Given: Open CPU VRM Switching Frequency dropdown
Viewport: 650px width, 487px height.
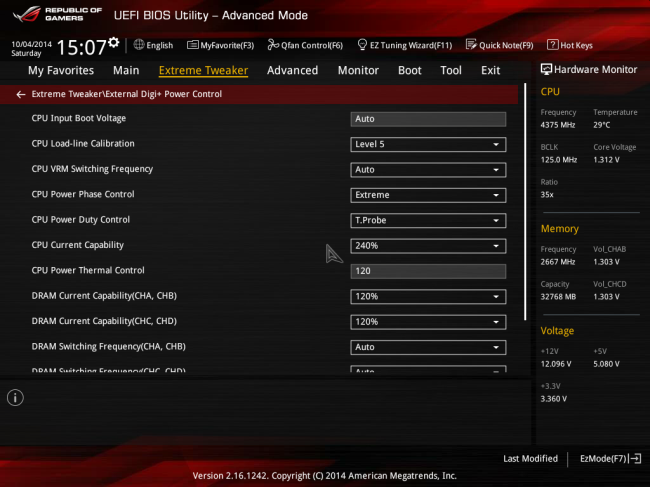Looking at the screenshot, I should [x=428, y=170].
